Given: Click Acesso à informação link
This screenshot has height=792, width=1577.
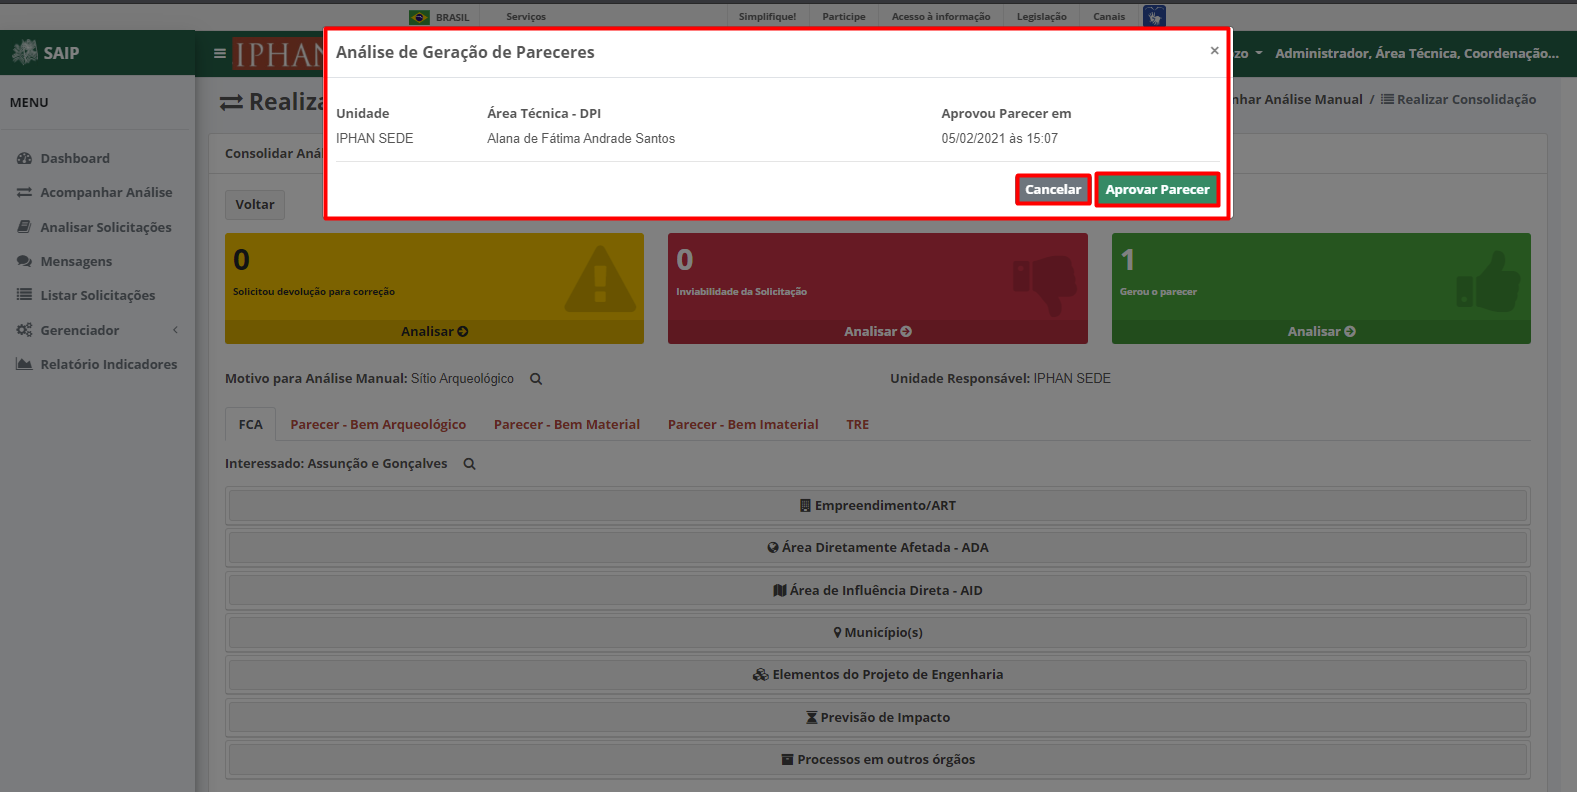Looking at the screenshot, I should 941,17.
